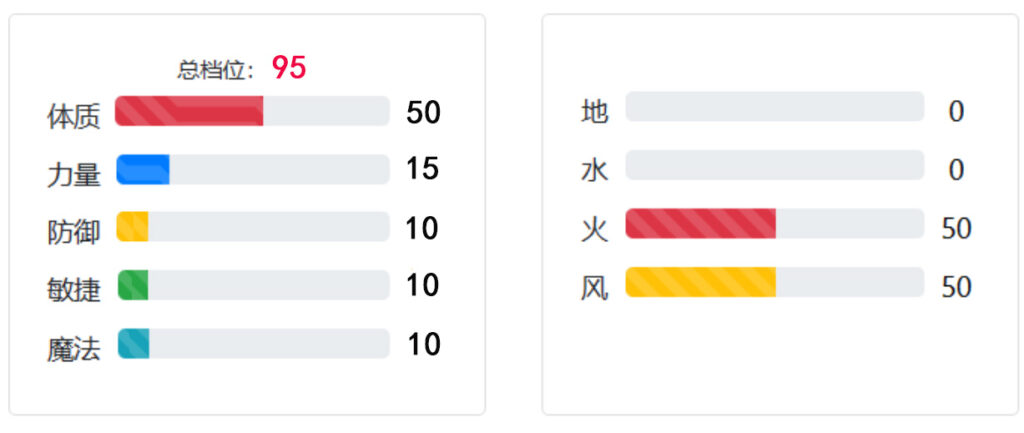Click the 总档位 label text

point(216,70)
